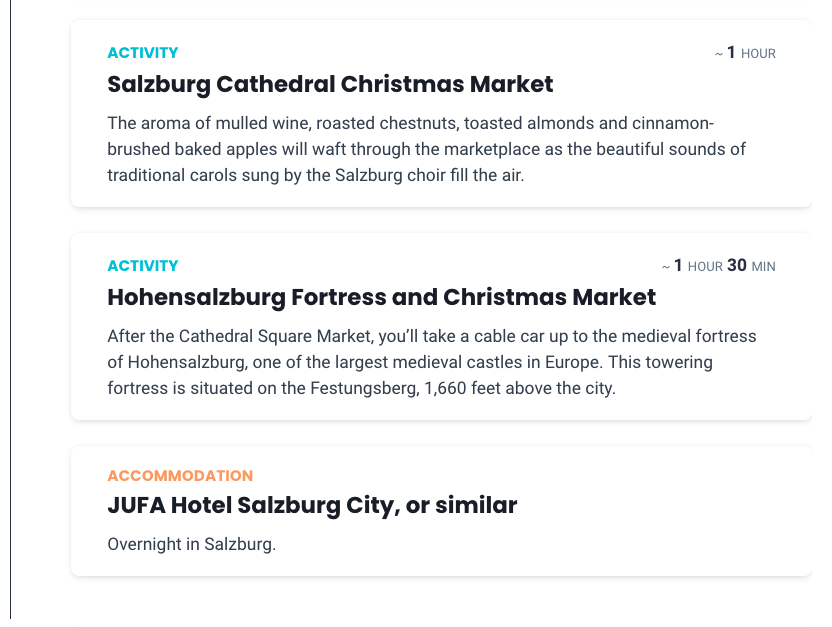Click the Overnight in Salzburg text

192,544
